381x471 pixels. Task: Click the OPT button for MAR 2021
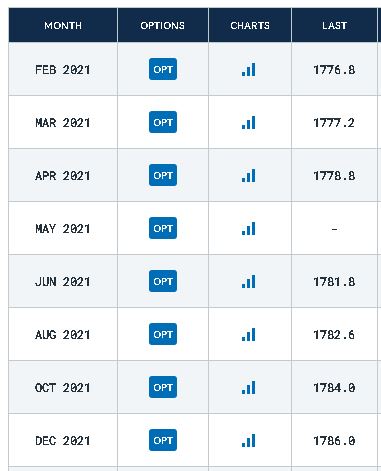(x=163, y=122)
